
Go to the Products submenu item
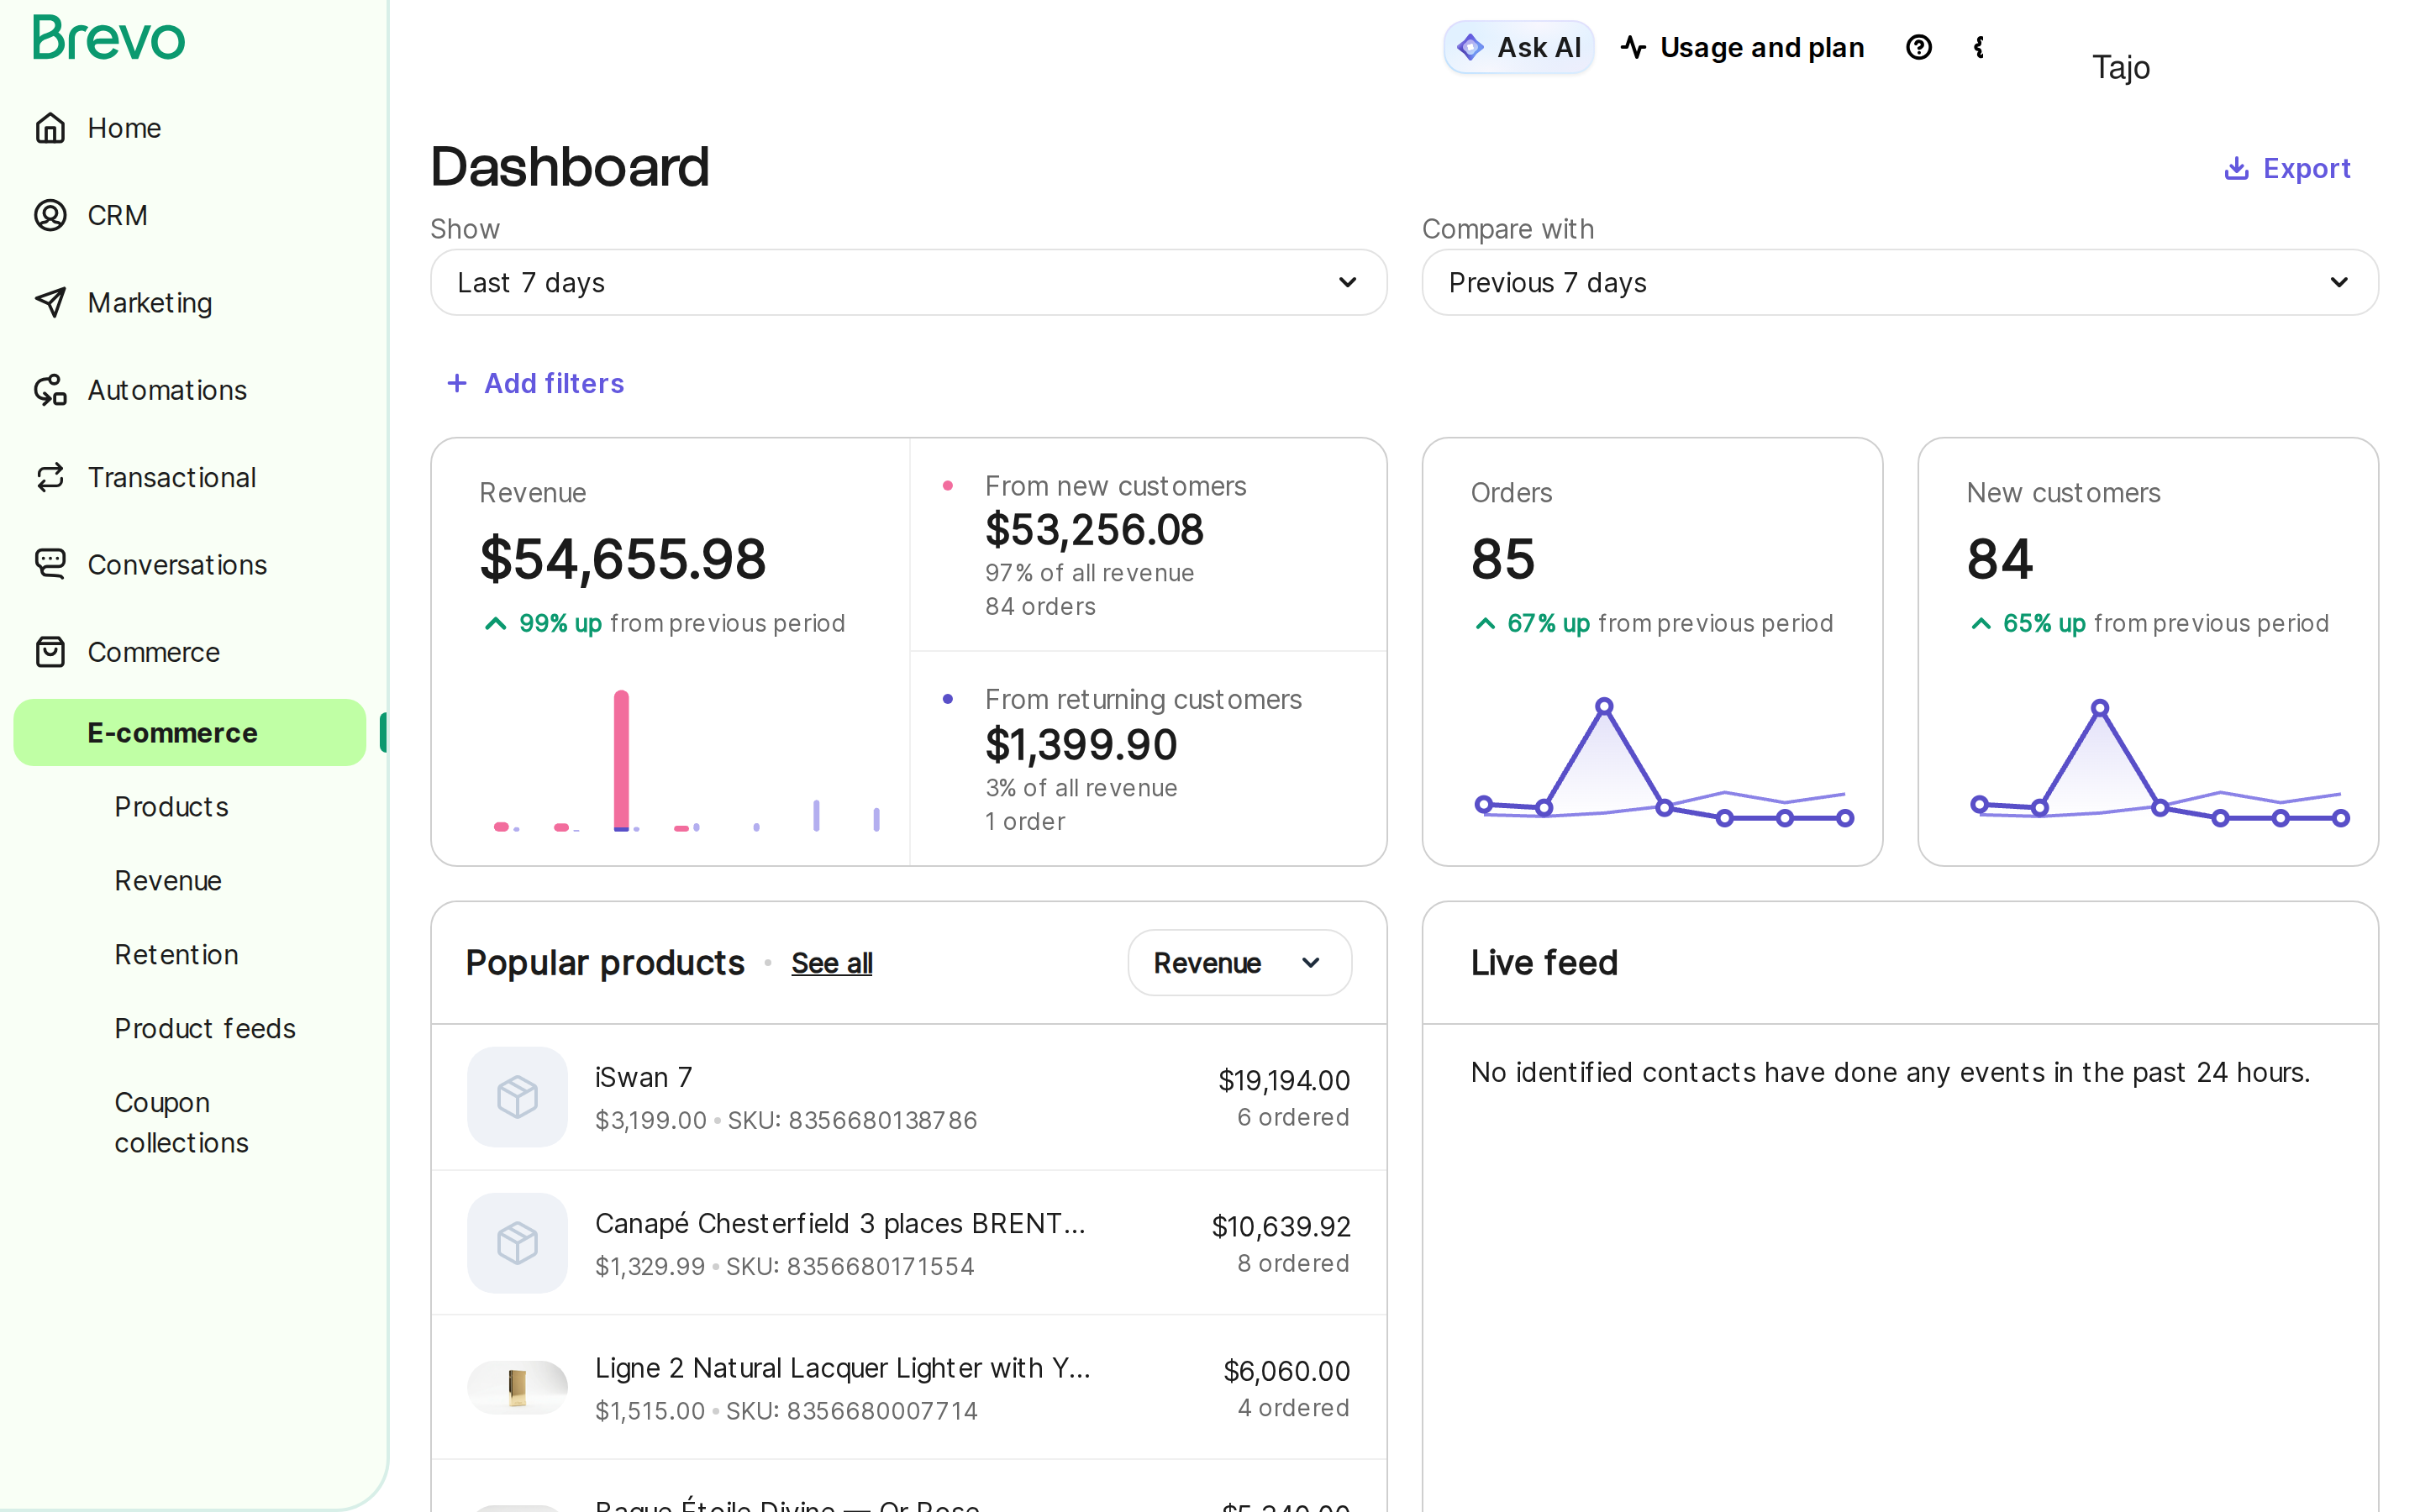(x=171, y=806)
